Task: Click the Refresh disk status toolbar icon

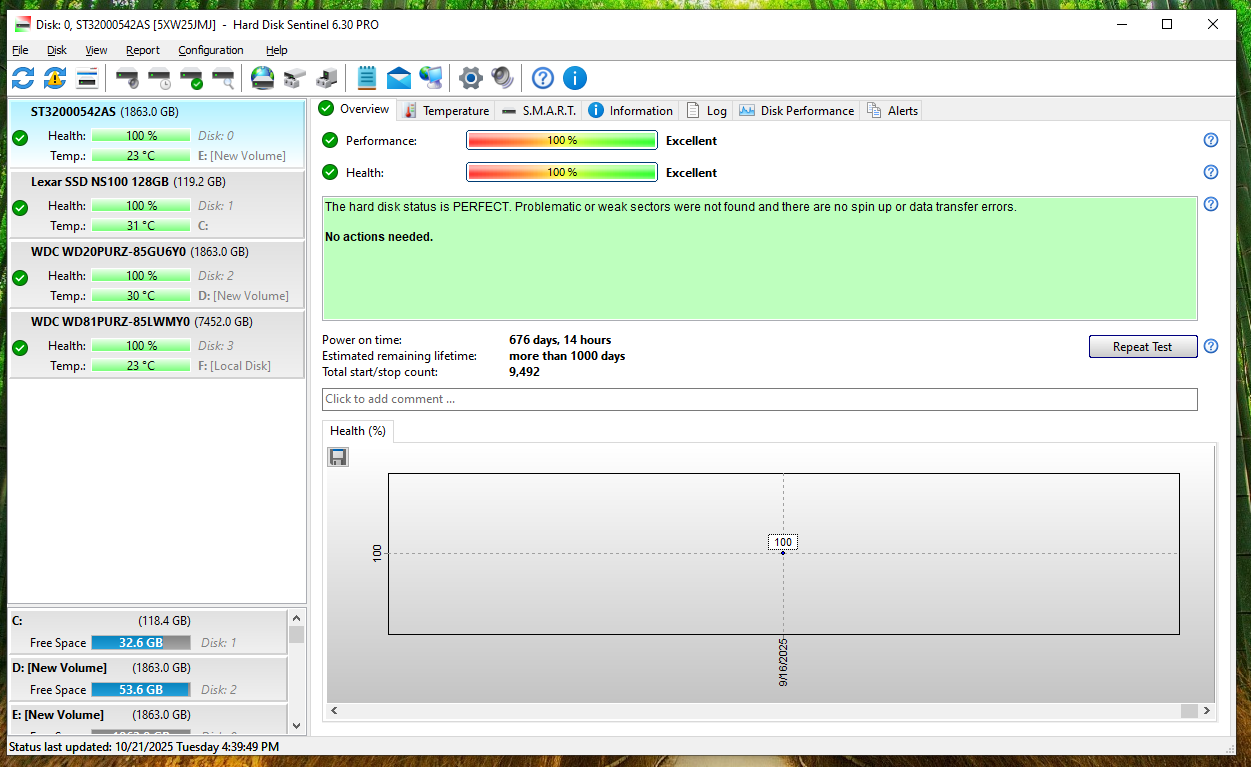Action: click(x=23, y=78)
